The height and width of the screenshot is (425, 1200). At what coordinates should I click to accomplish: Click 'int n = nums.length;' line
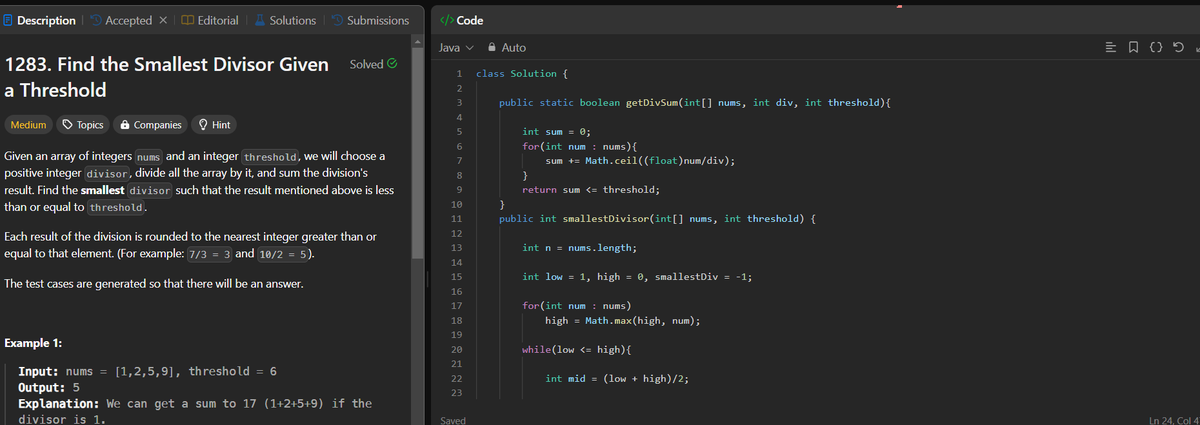[x=580, y=247]
